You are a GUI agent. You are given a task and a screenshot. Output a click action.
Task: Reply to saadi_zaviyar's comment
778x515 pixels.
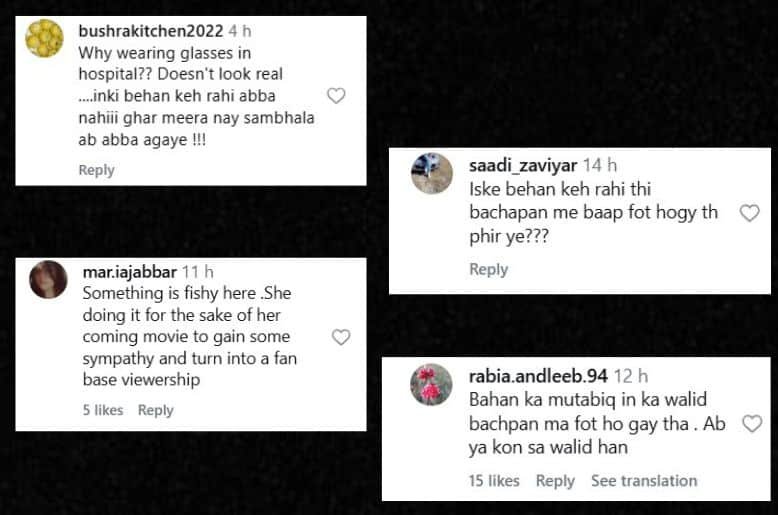coord(488,269)
